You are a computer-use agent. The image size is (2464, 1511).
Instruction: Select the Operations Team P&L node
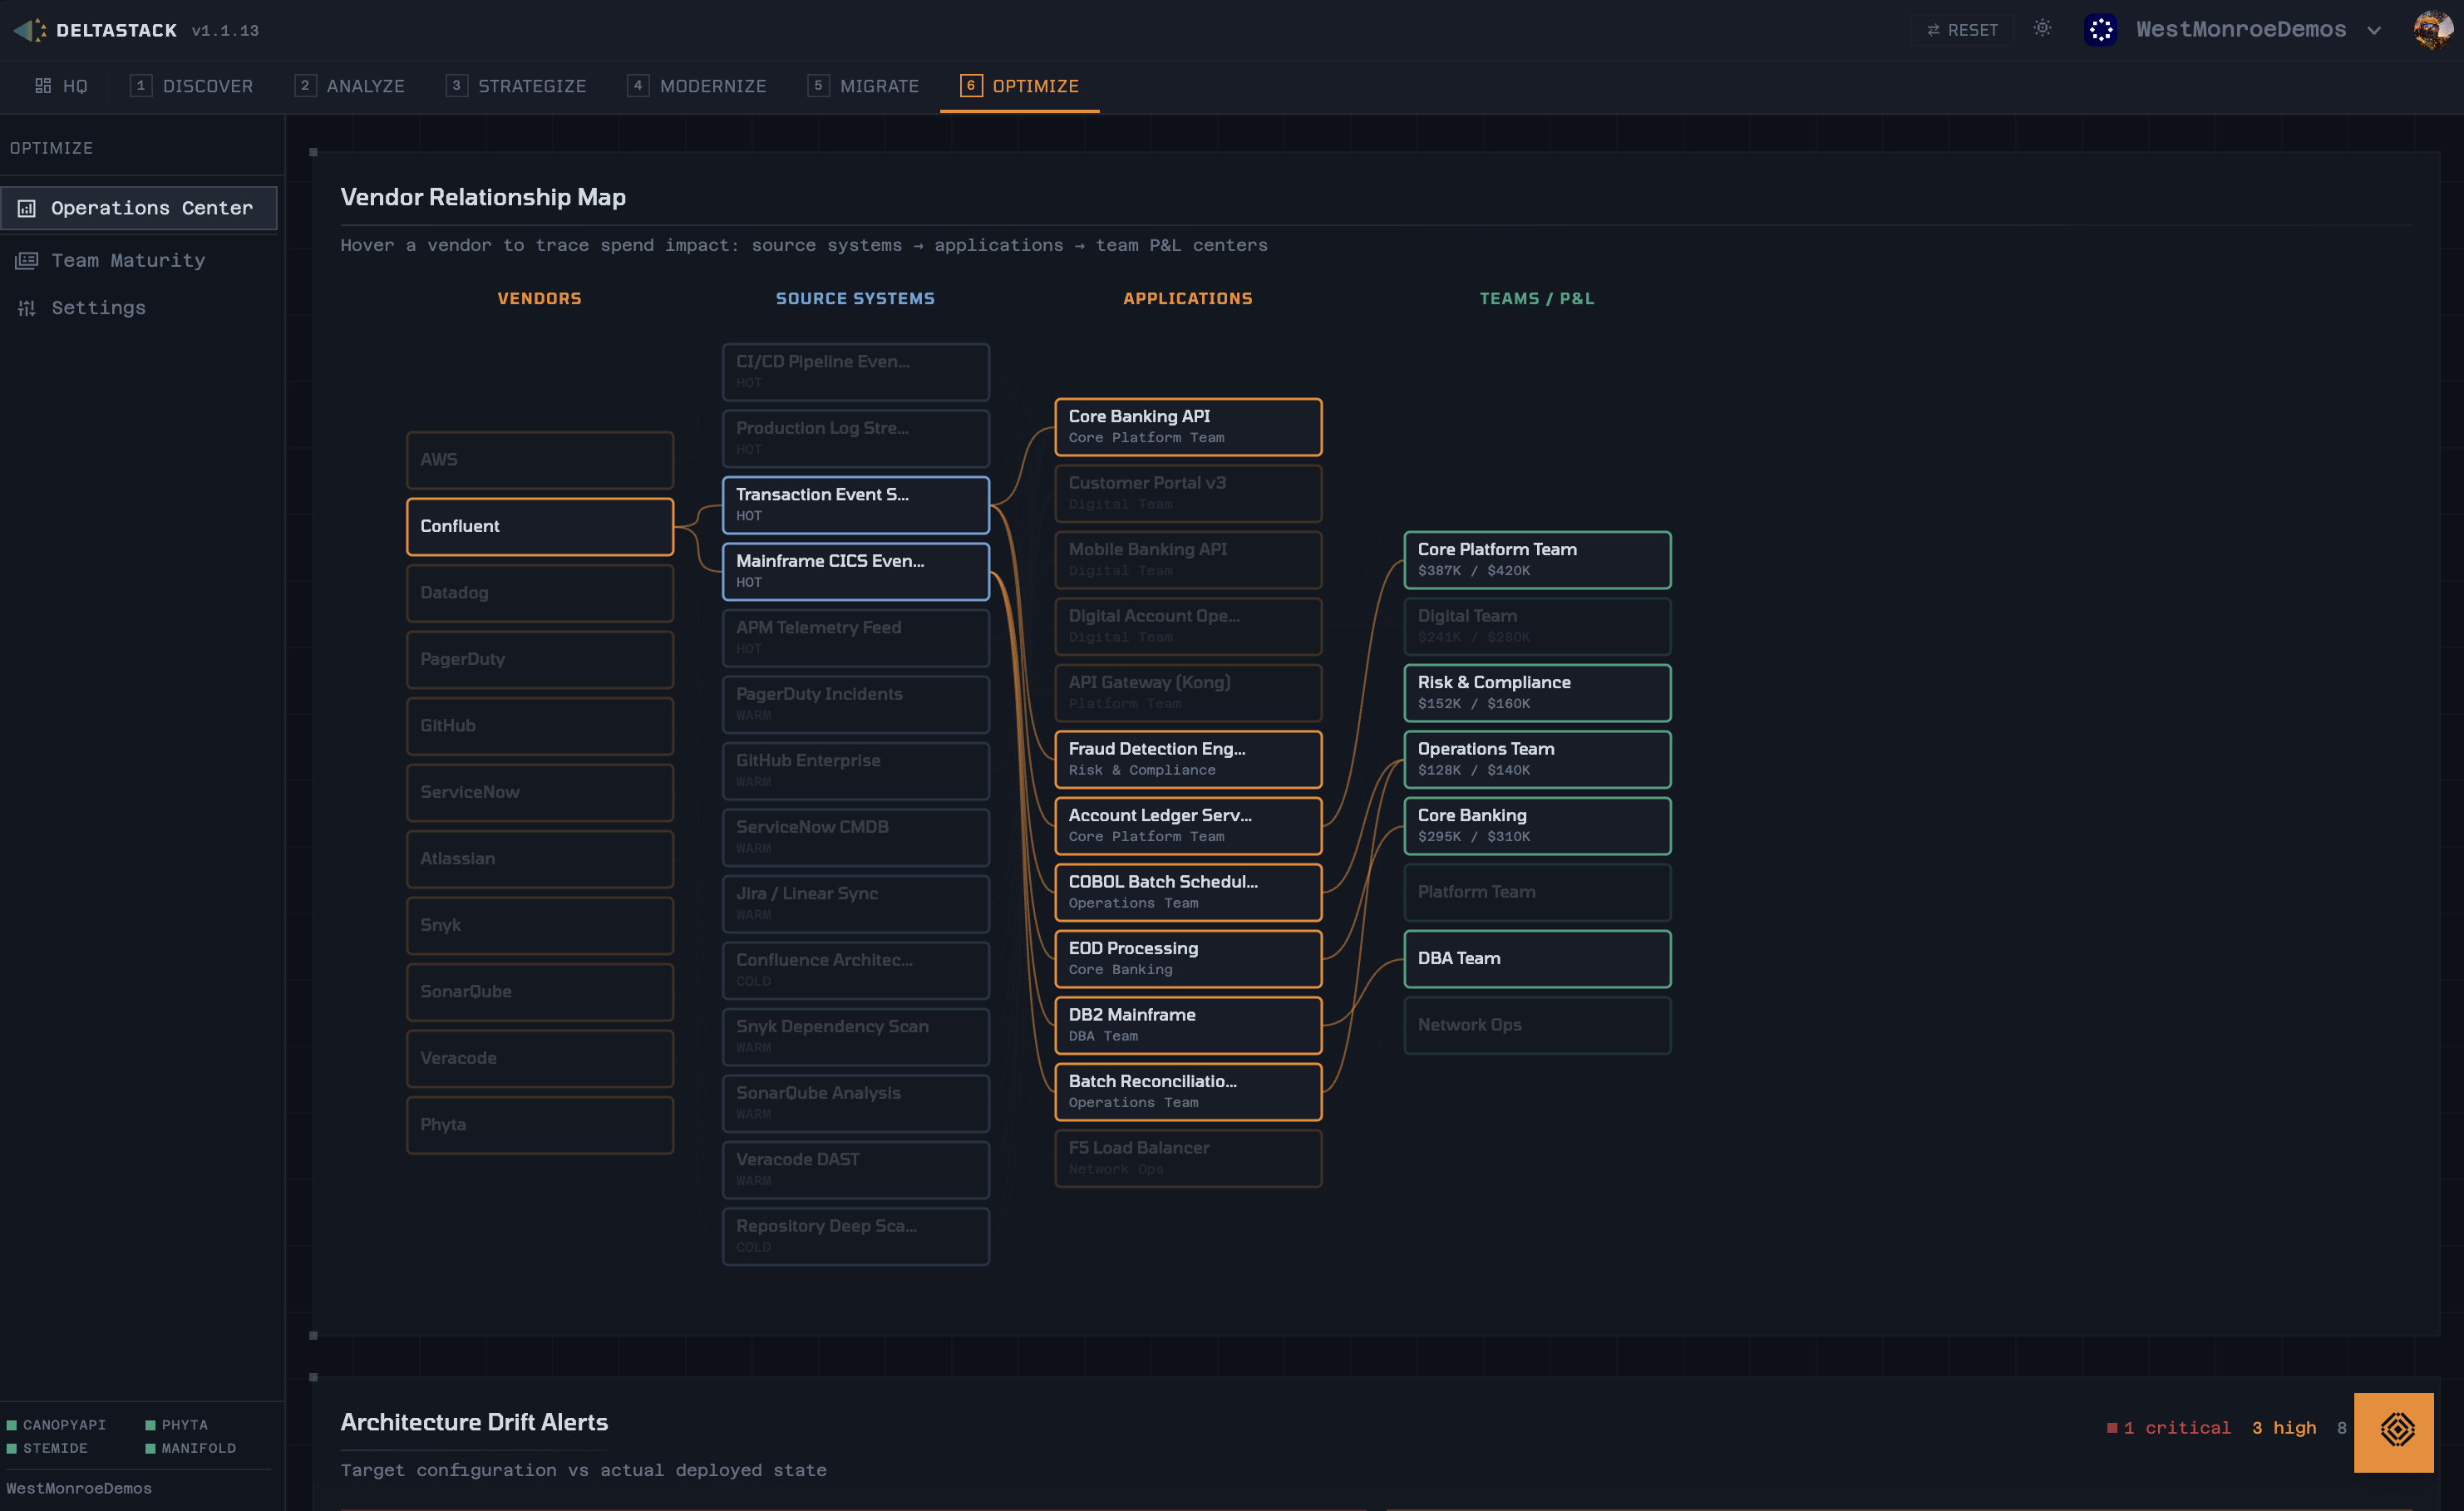coord(1537,759)
